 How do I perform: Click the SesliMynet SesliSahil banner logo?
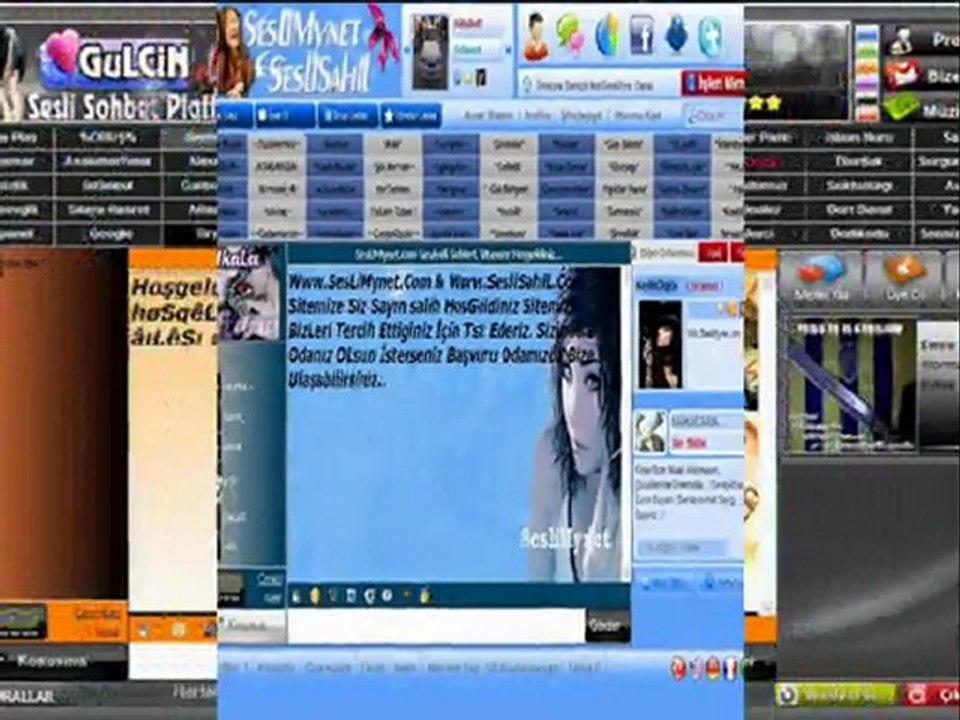(x=309, y=50)
